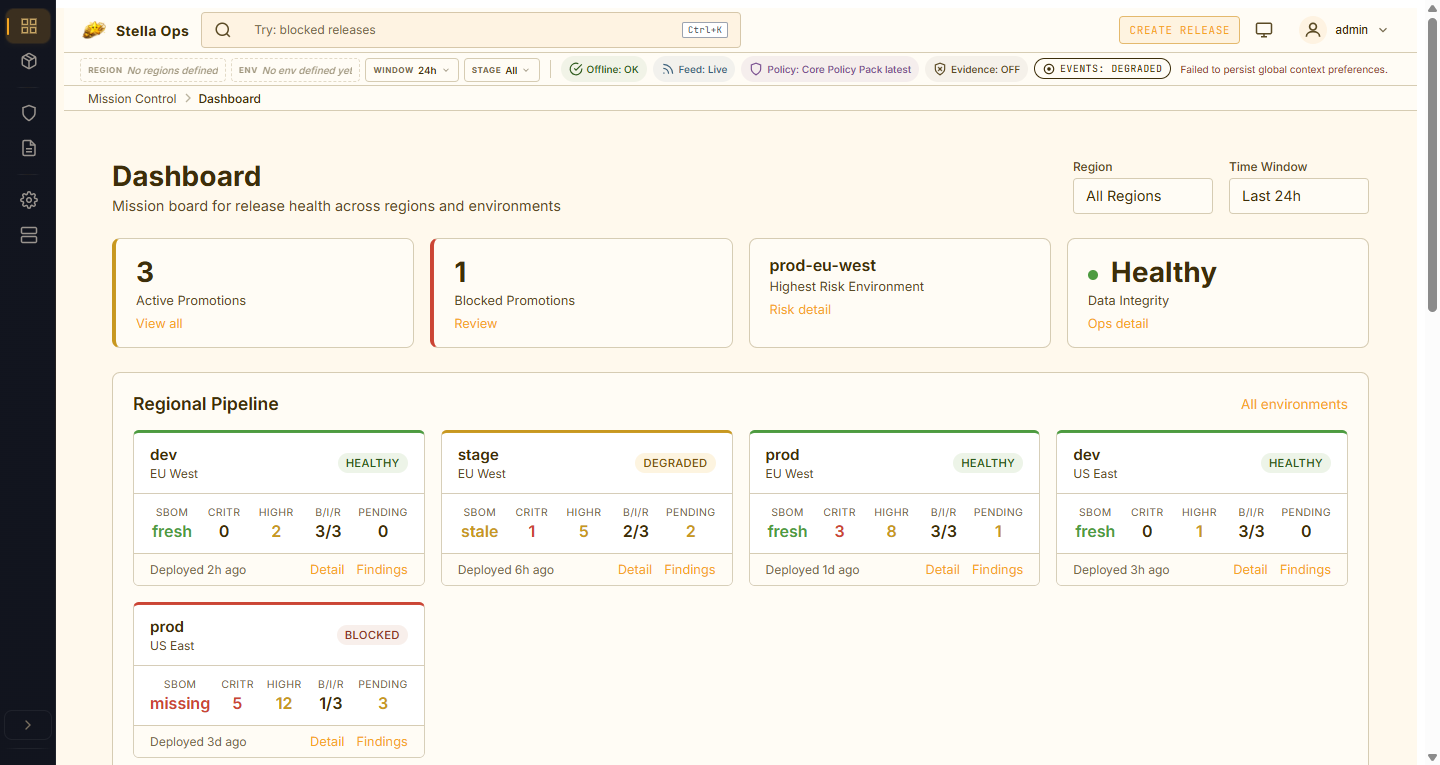Viewport: 1440px width, 765px height.
Task: Click the monitor theme icon in header
Action: pyautogui.click(x=1264, y=30)
